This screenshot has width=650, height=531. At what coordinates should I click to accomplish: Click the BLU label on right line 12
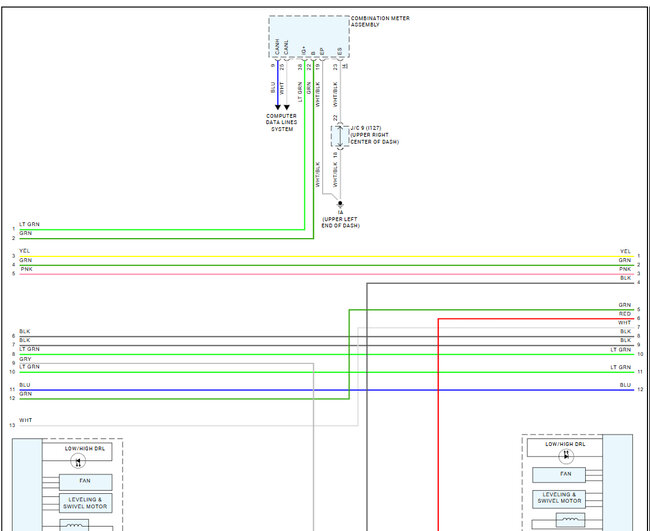tap(625, 385)
